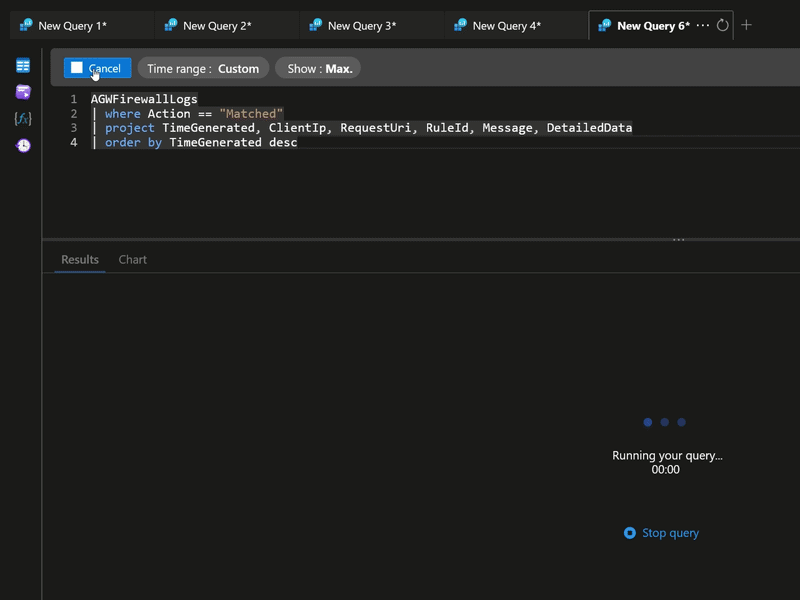
Task: Click the 00:00 elapsed timer
Action: coord(665,469)
